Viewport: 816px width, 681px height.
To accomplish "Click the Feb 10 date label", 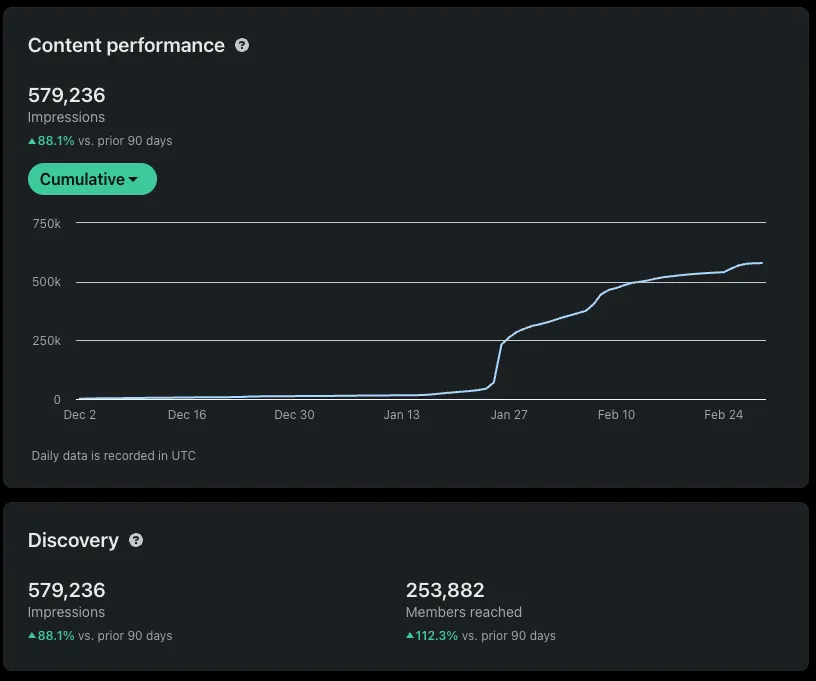I will pyautogui.click(x=616, y=415).
